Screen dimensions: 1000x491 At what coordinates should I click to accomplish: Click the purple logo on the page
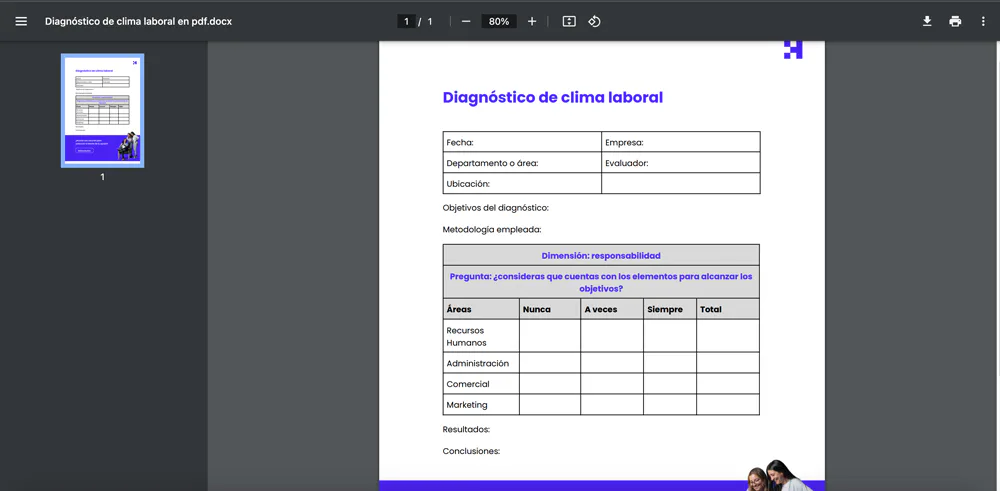pyautogui.click(x=793, y=50)
